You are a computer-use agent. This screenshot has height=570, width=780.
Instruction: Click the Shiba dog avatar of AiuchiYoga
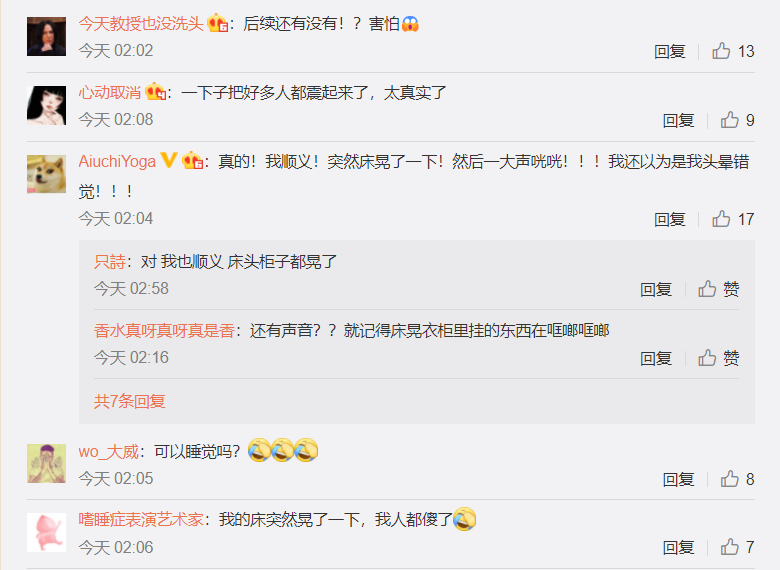(x=46, y=174)
